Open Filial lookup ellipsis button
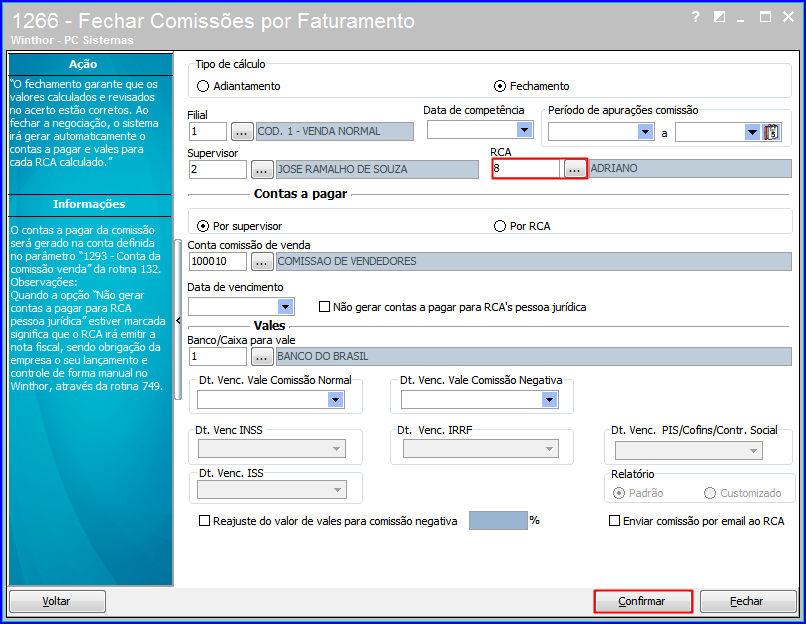The height and width of the screenshot is (624, 806). (x=242, y=132)
